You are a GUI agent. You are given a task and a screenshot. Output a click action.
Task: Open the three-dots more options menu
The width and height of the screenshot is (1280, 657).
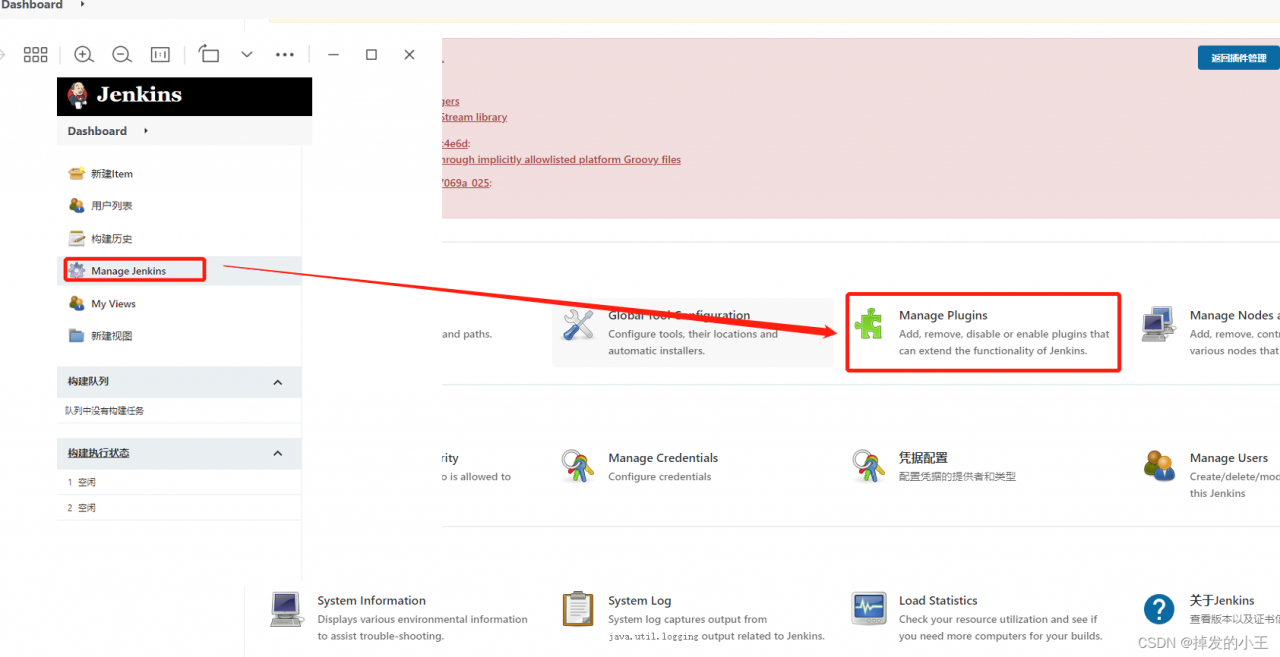pyautogui.click(x=285, y=55)
